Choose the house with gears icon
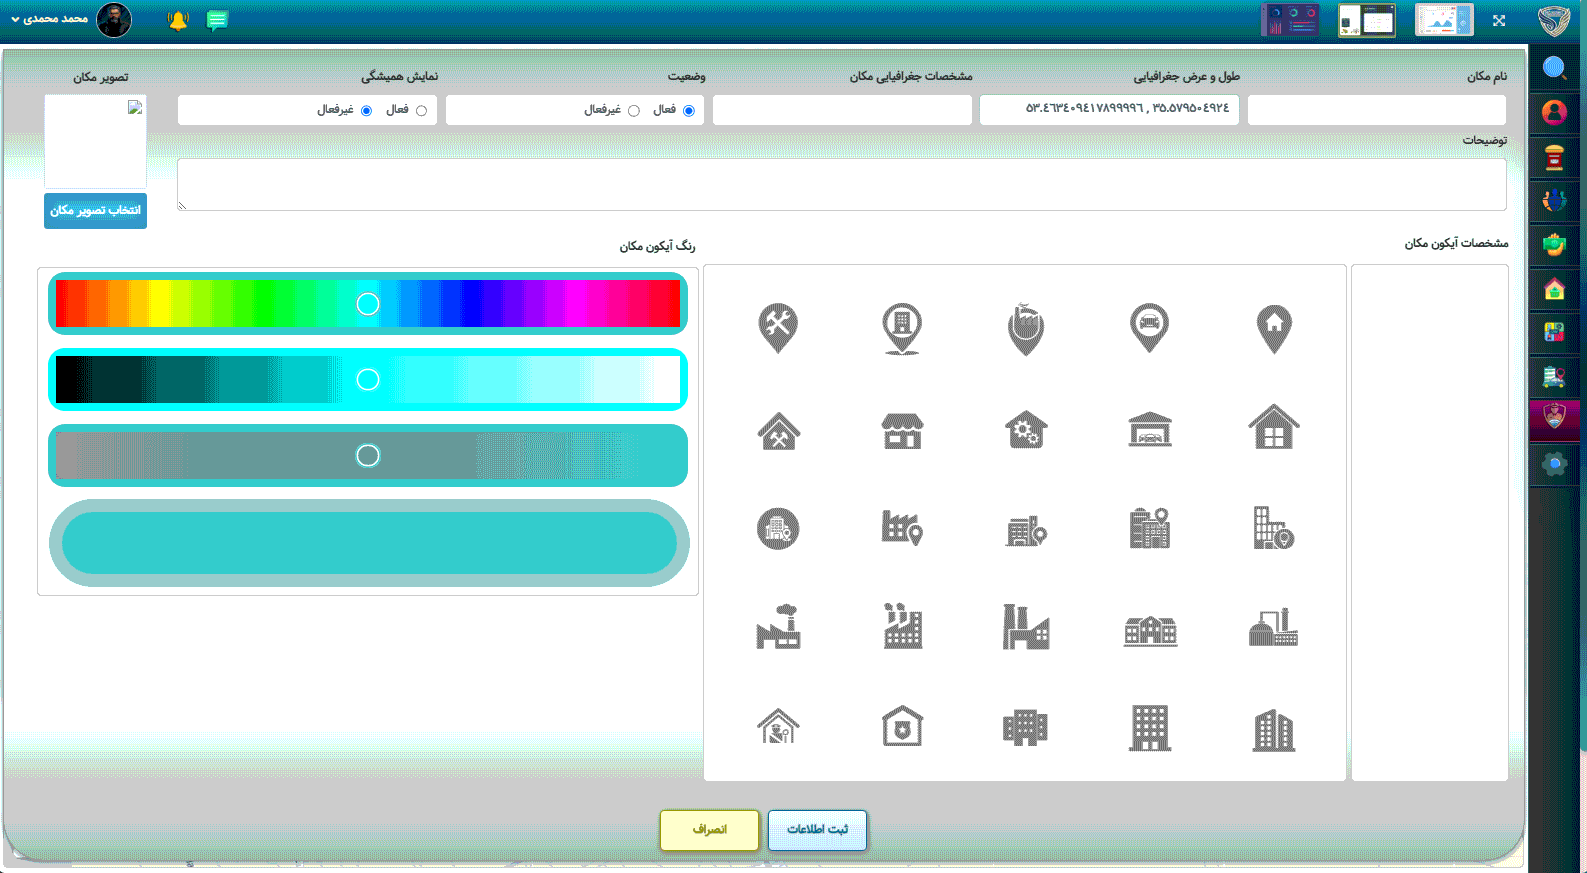 tap(1026, 430)
